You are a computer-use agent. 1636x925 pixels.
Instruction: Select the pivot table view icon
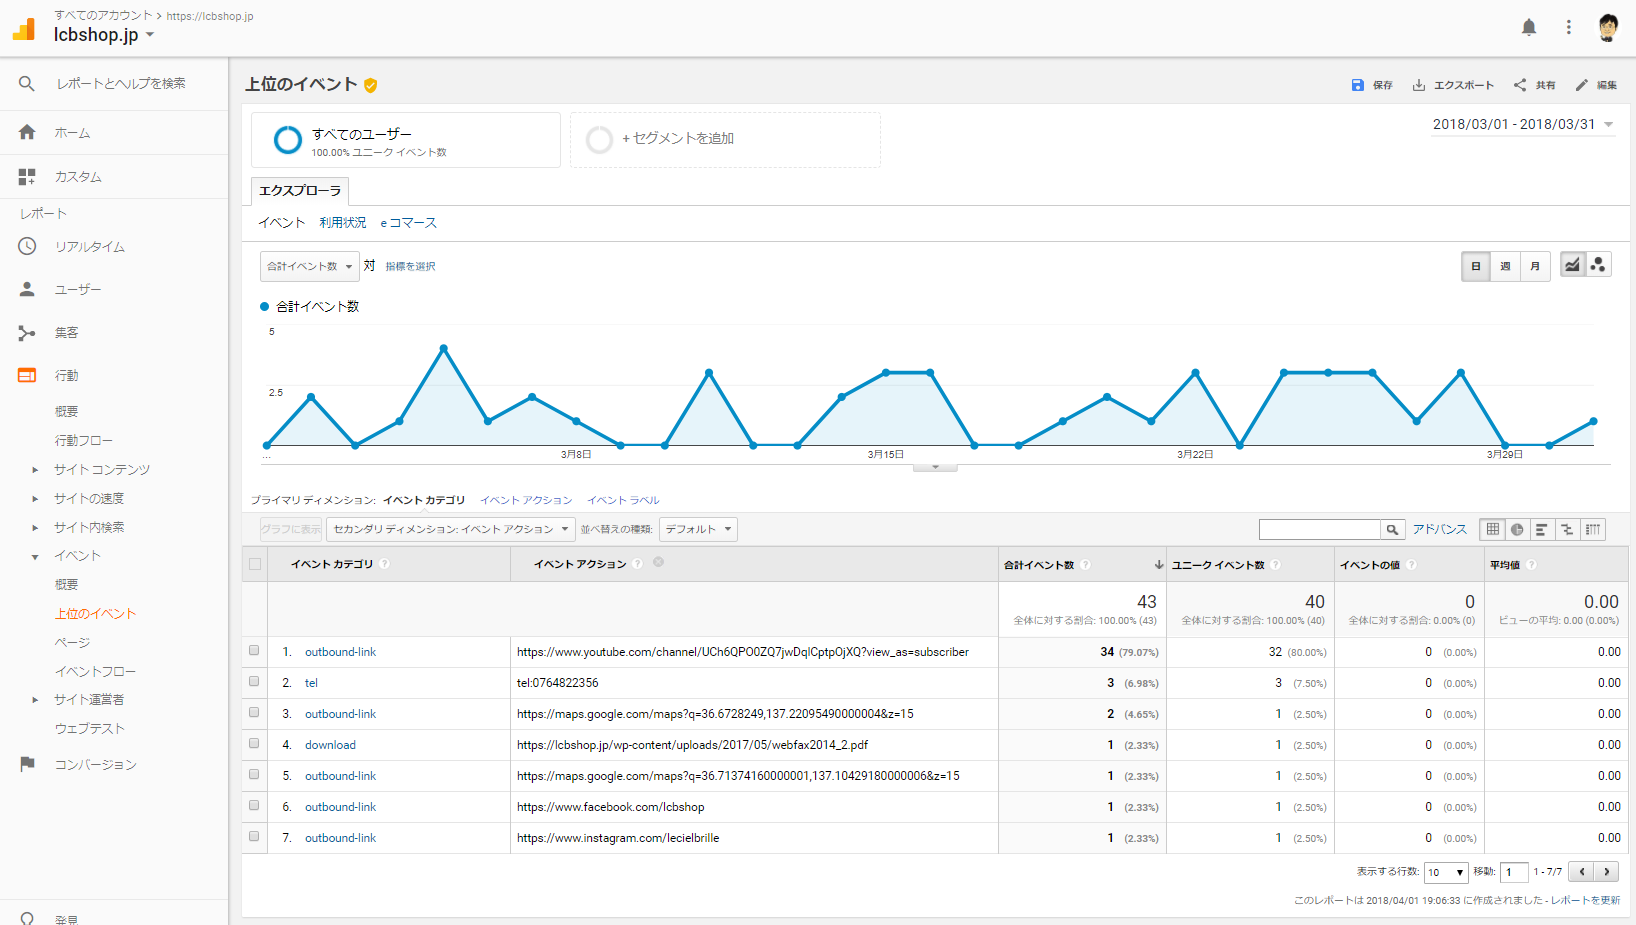coord(1593,529)
